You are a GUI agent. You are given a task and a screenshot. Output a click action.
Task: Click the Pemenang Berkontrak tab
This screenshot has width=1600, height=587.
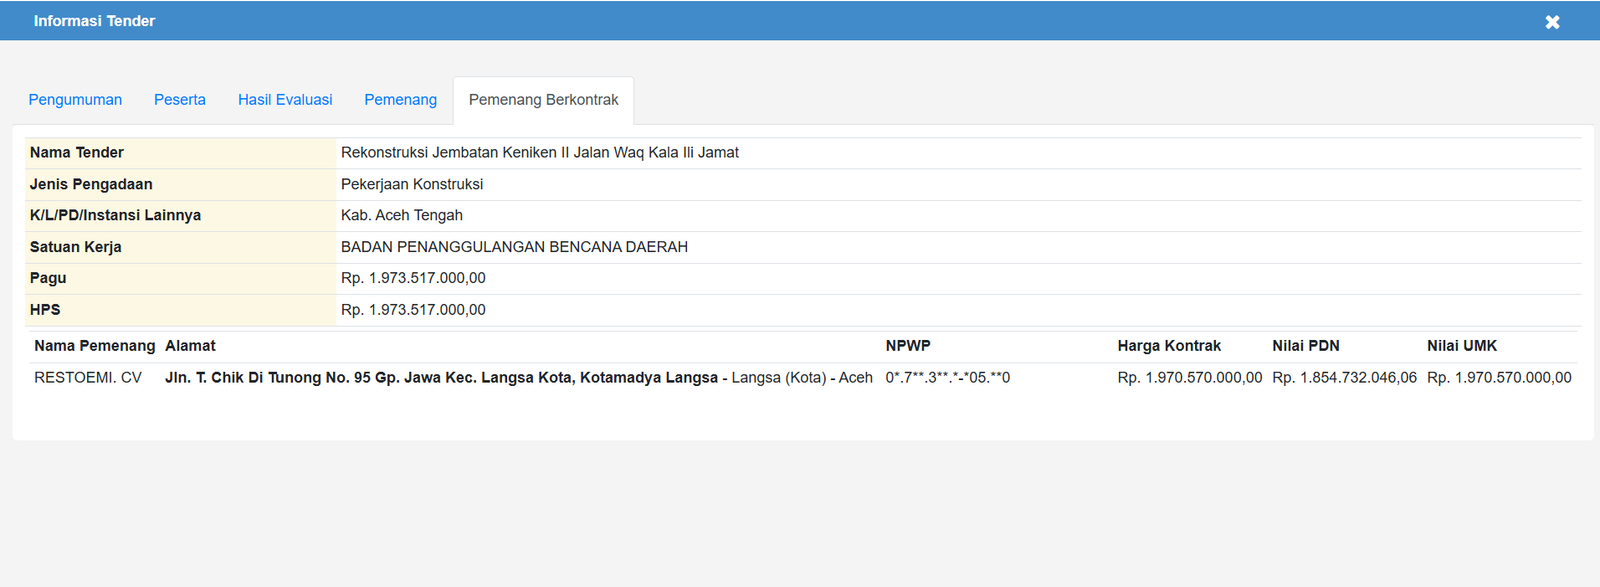click(x=543, y=100)
